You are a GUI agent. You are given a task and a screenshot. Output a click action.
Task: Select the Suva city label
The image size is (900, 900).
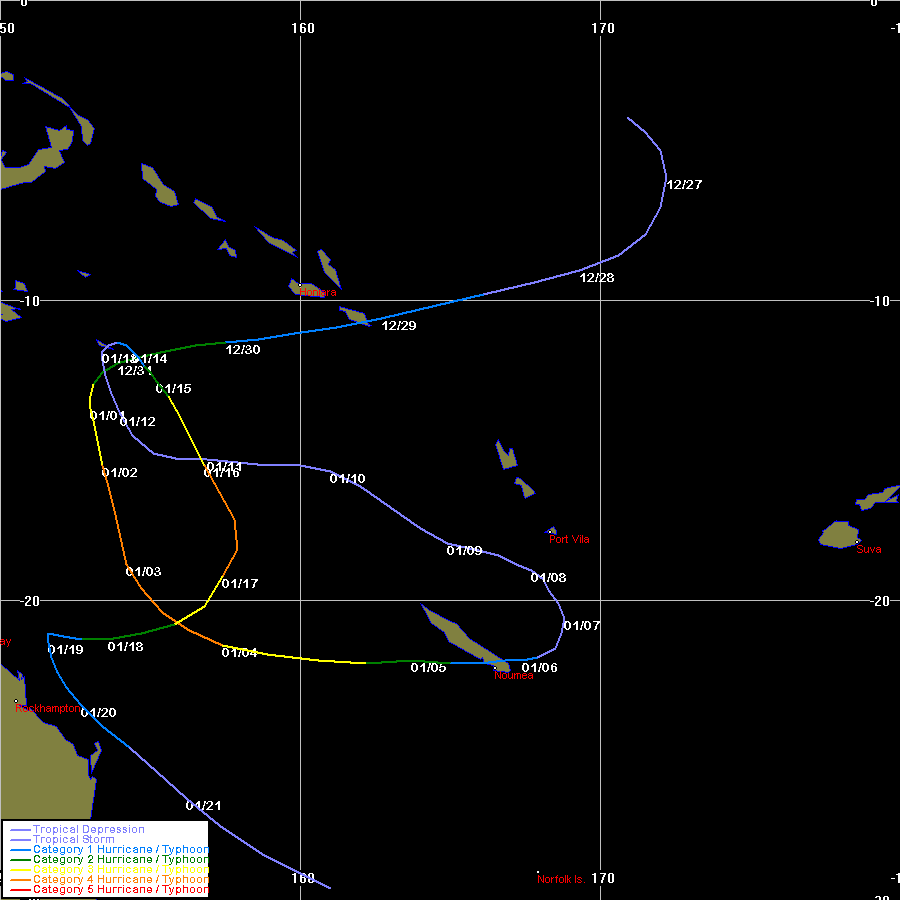869,549
